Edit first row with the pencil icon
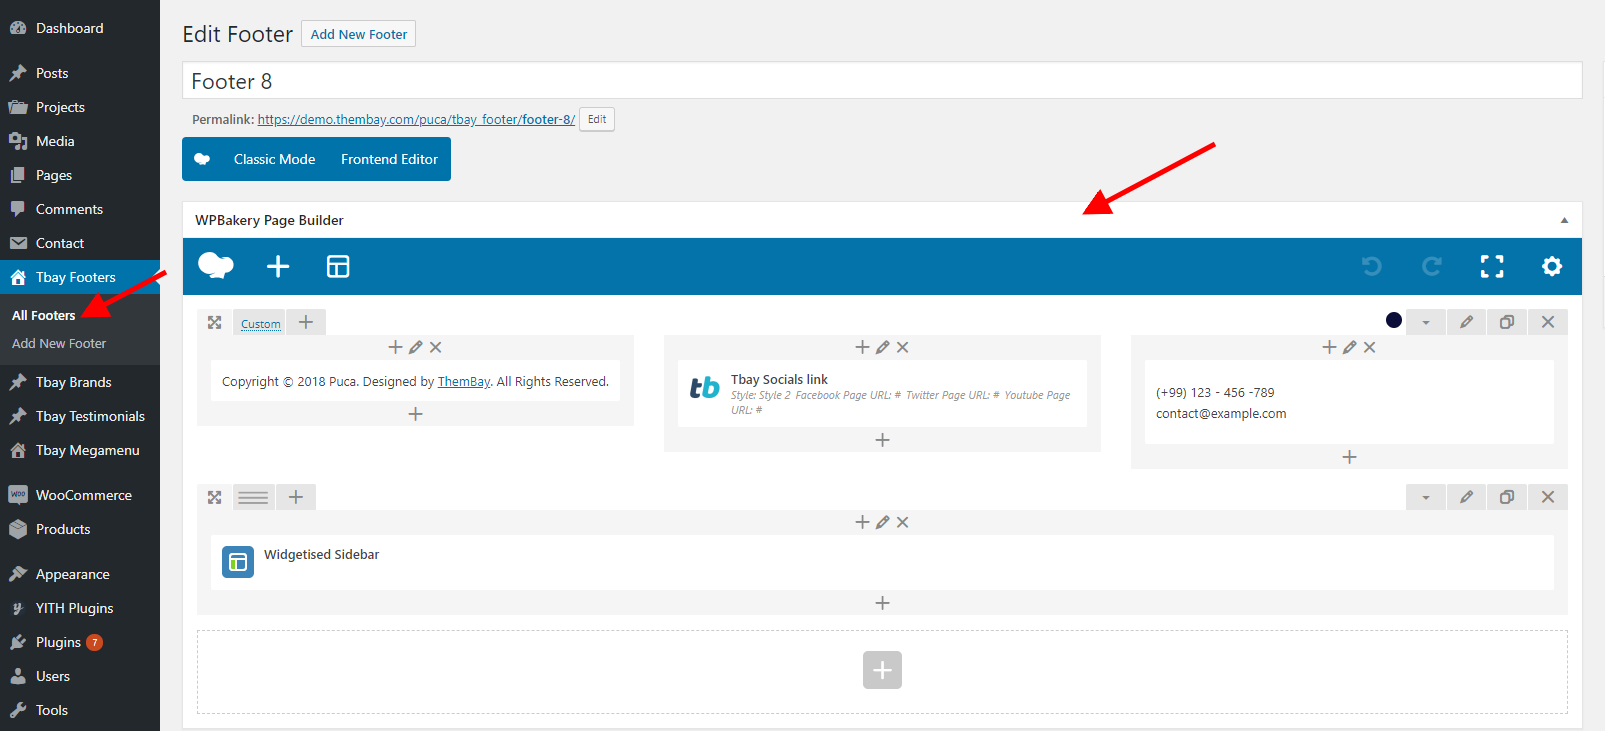 coord(1466,322)
